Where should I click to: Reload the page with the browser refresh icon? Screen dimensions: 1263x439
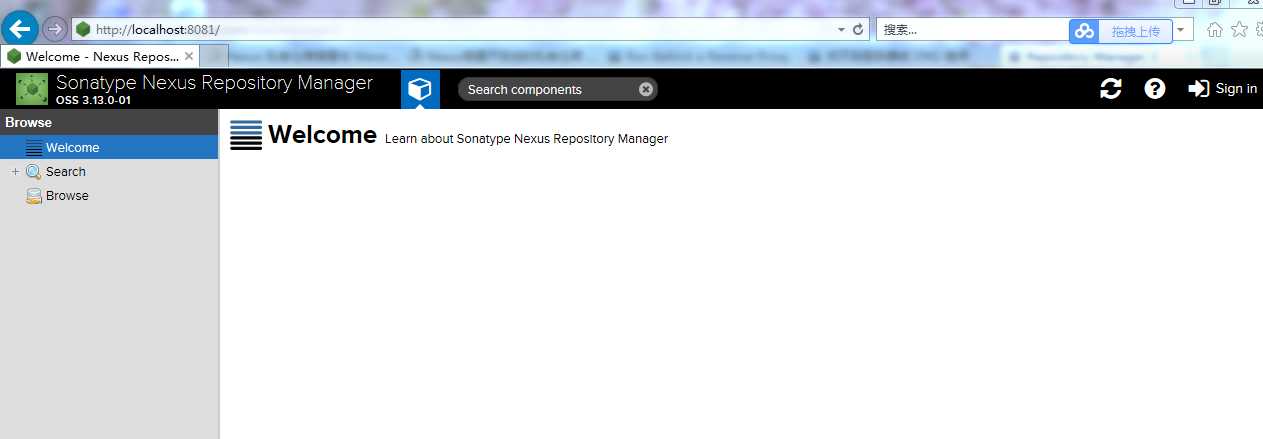point(858,30)
